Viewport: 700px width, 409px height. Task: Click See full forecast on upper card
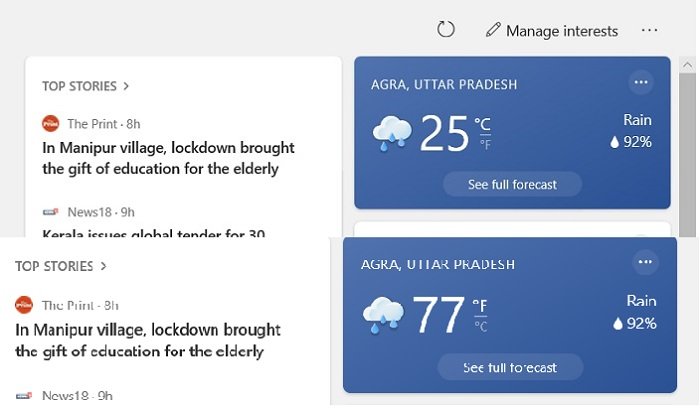512,185
